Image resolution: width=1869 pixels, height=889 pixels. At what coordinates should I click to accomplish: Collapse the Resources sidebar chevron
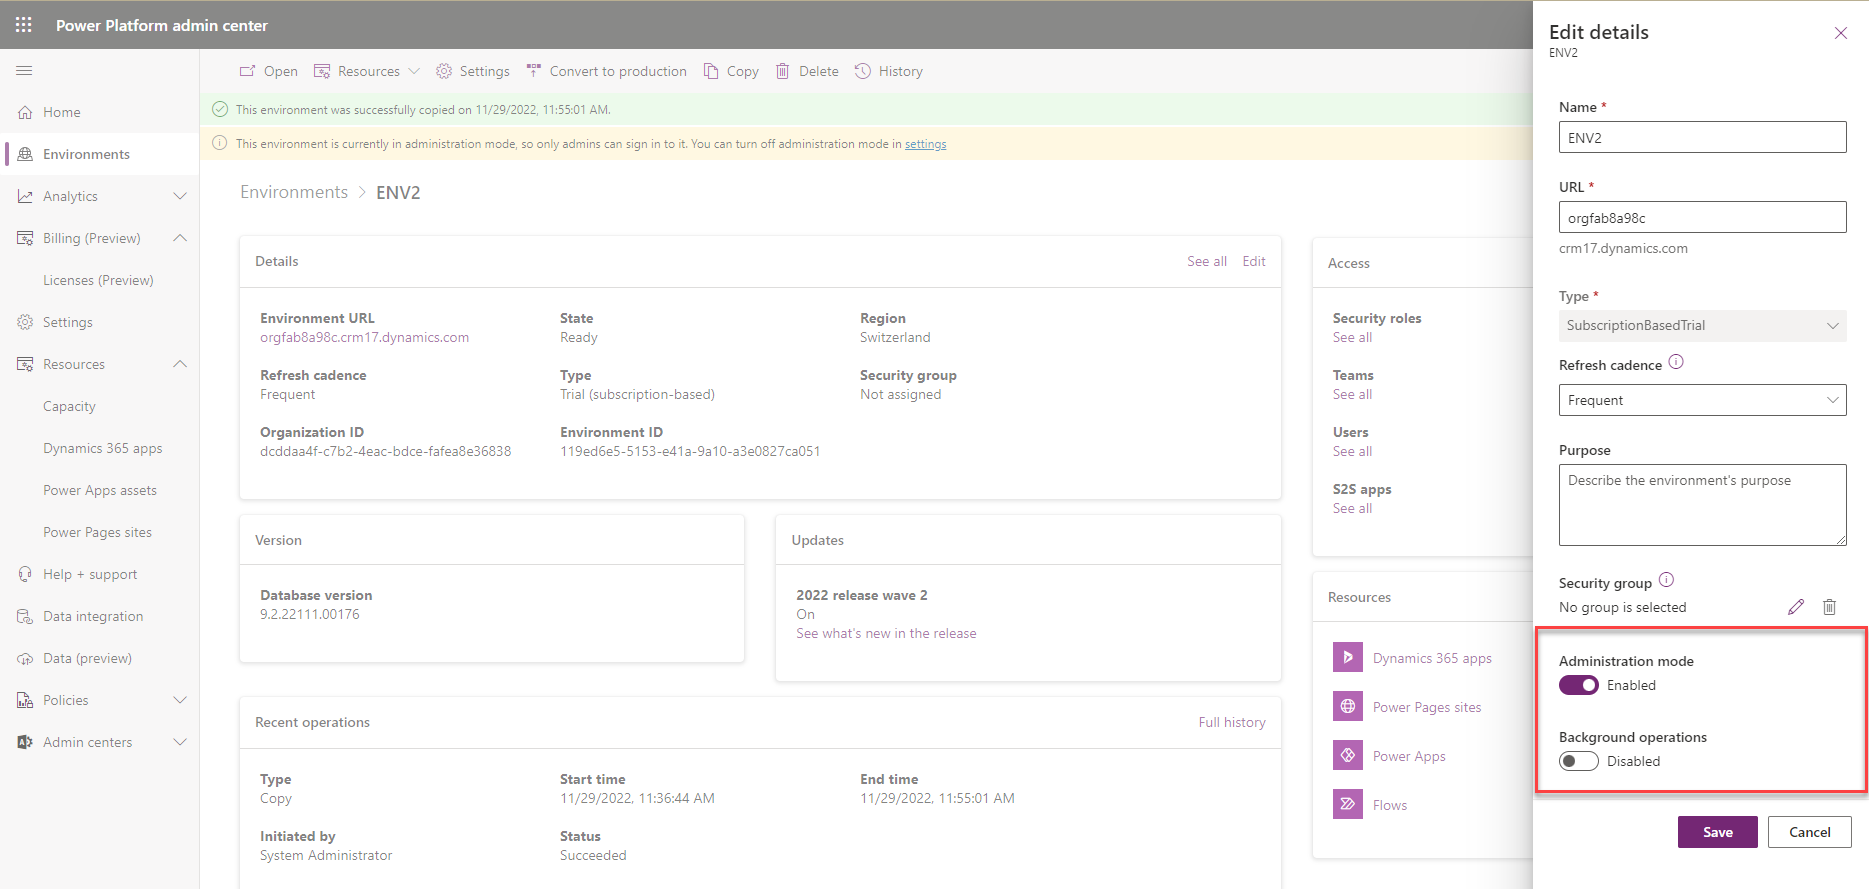[x=180, y=365]
